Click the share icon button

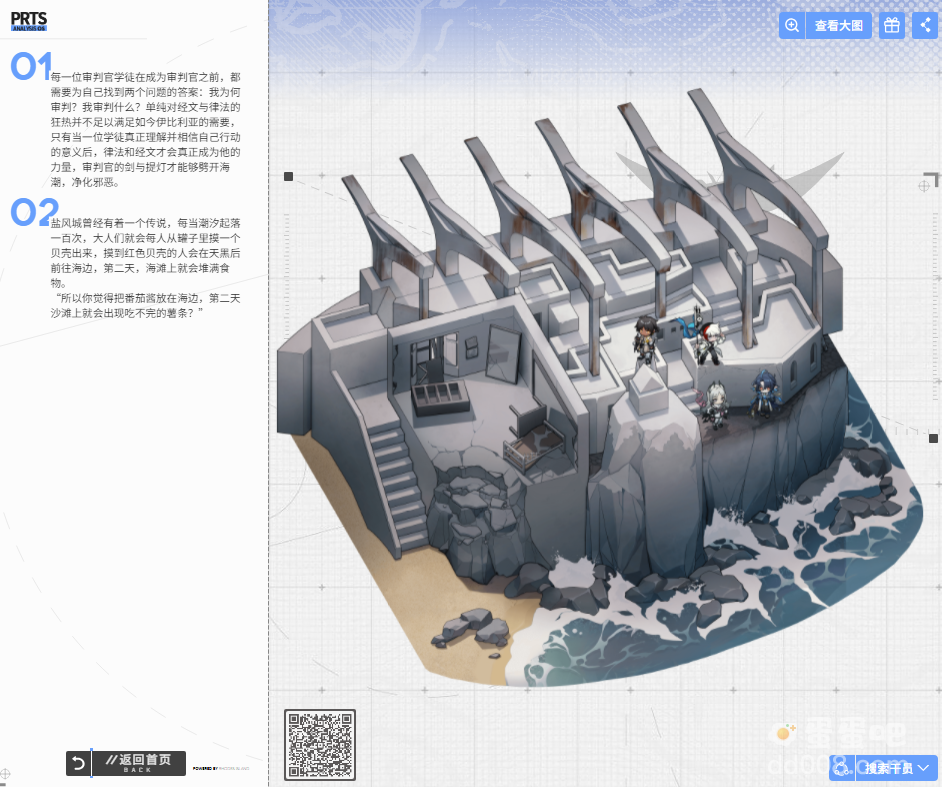coord(925,25)
